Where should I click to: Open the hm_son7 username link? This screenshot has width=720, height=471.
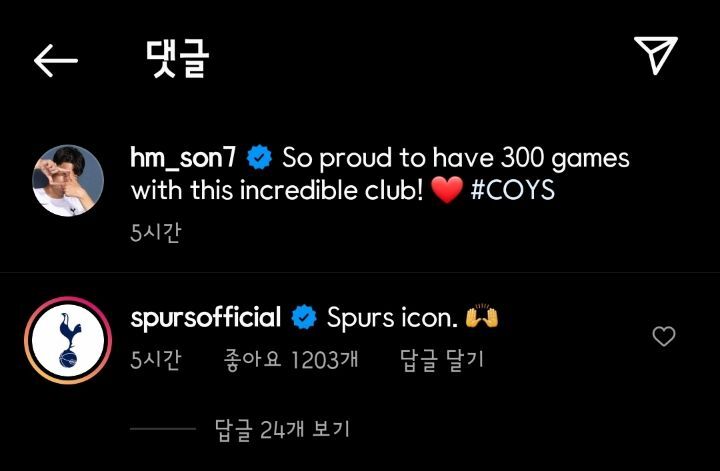tap(183, 158)
